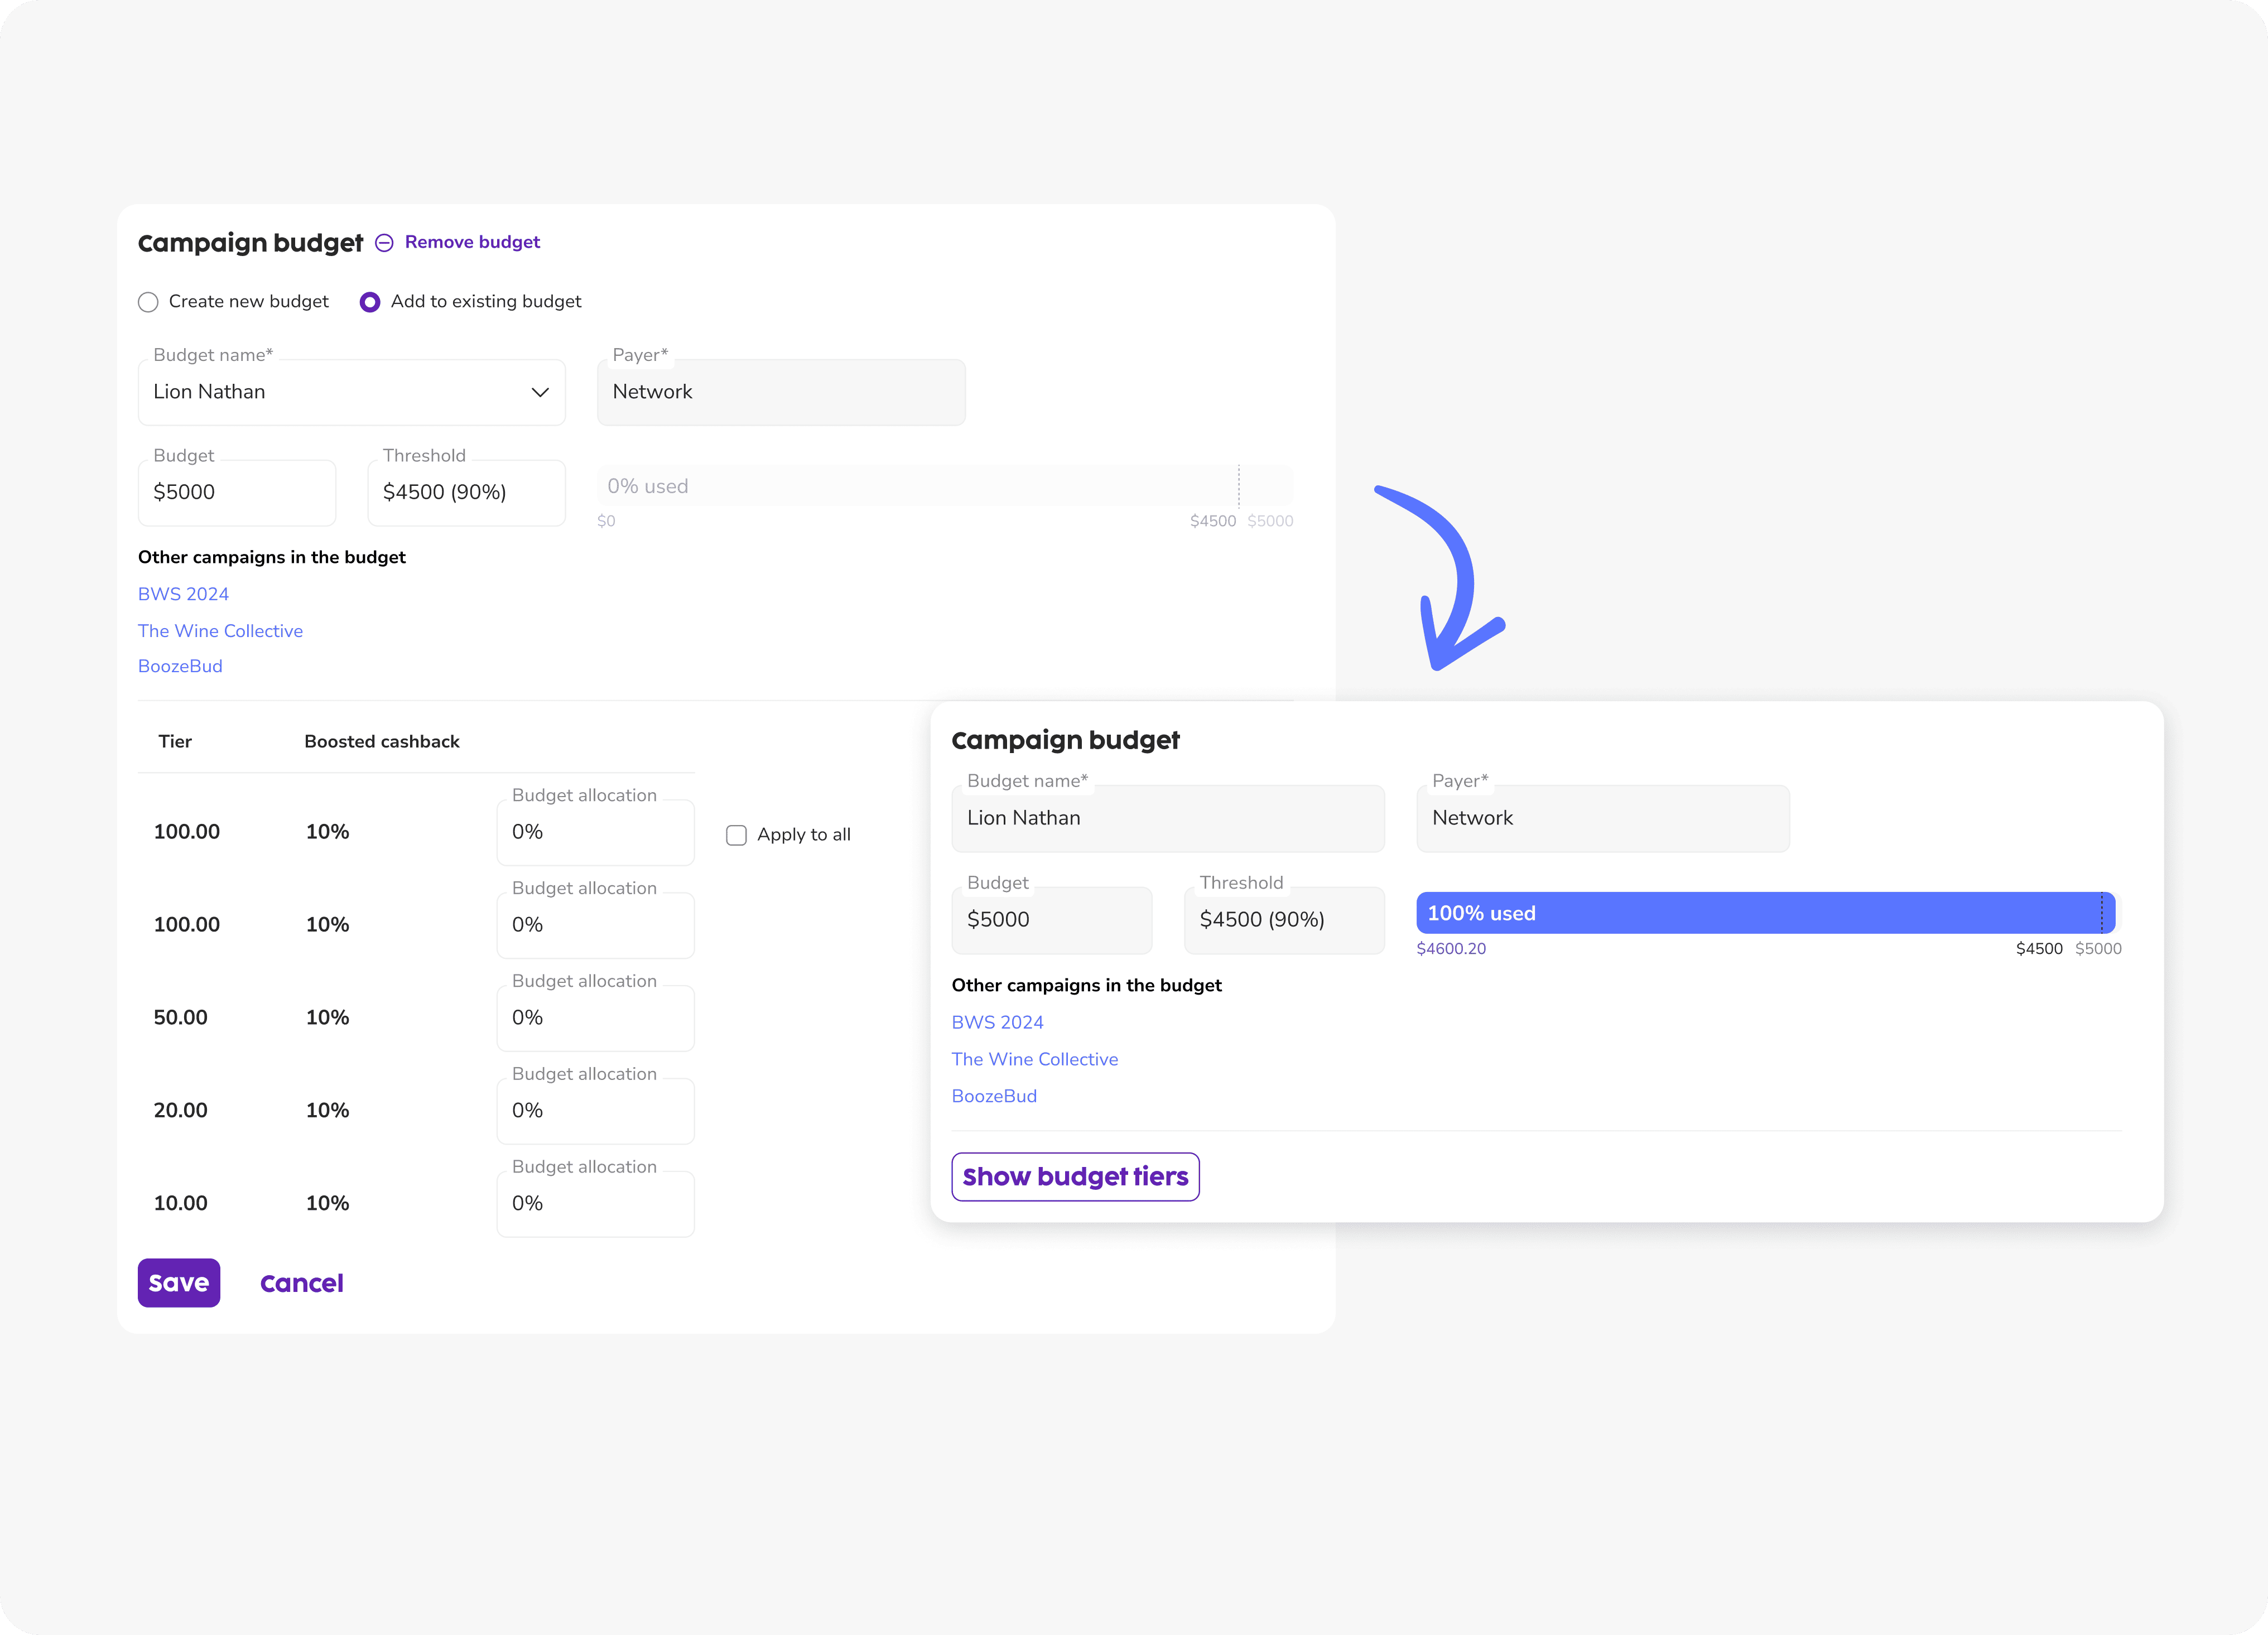This screenshot has width=2268, height=1635.
Task: Click the Cancel button
Action: pyautogui.click(x=301, y=1283)
